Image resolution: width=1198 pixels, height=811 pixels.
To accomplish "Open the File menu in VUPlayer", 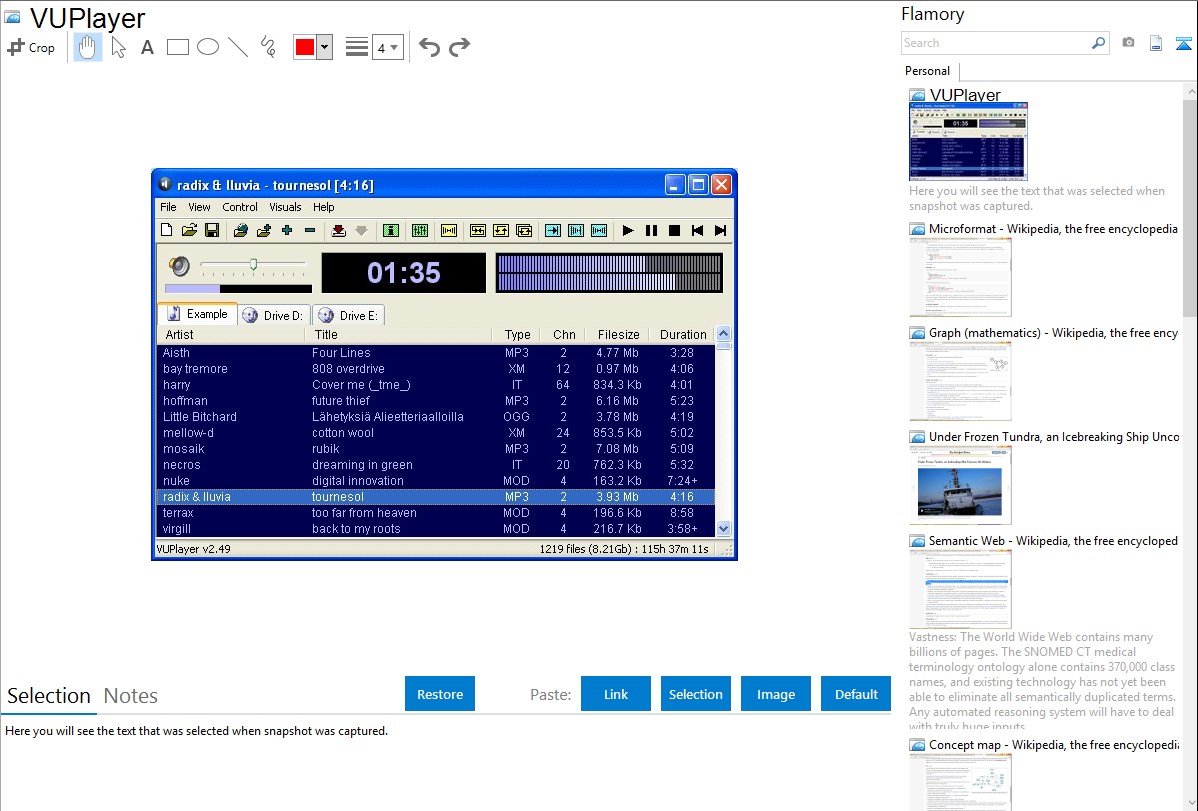I will pyautogui.click(x=168, y=207).
